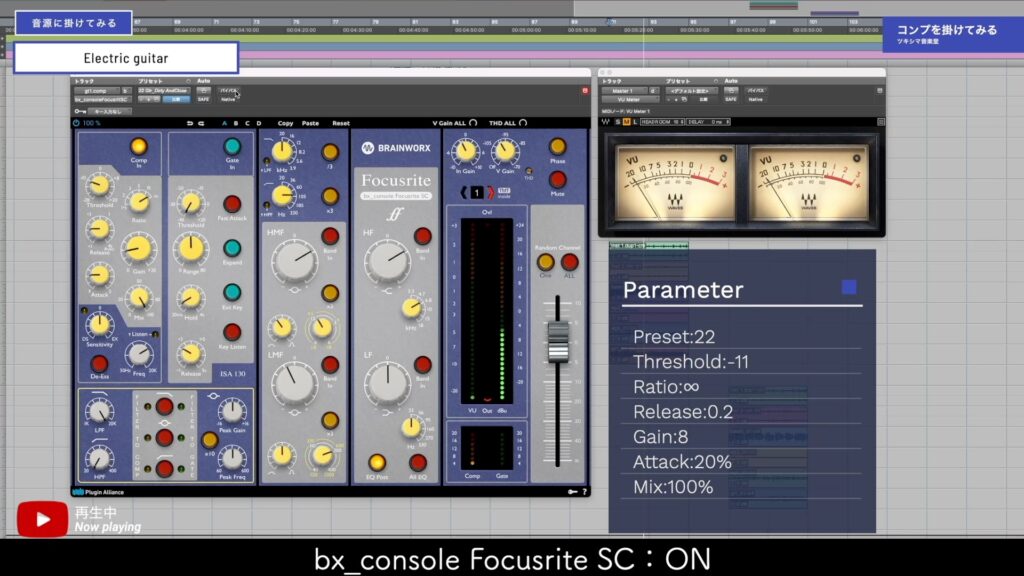Screen dimensions: 1024x576
Task: Click the In Gain knob
Action: pos(465,152)
